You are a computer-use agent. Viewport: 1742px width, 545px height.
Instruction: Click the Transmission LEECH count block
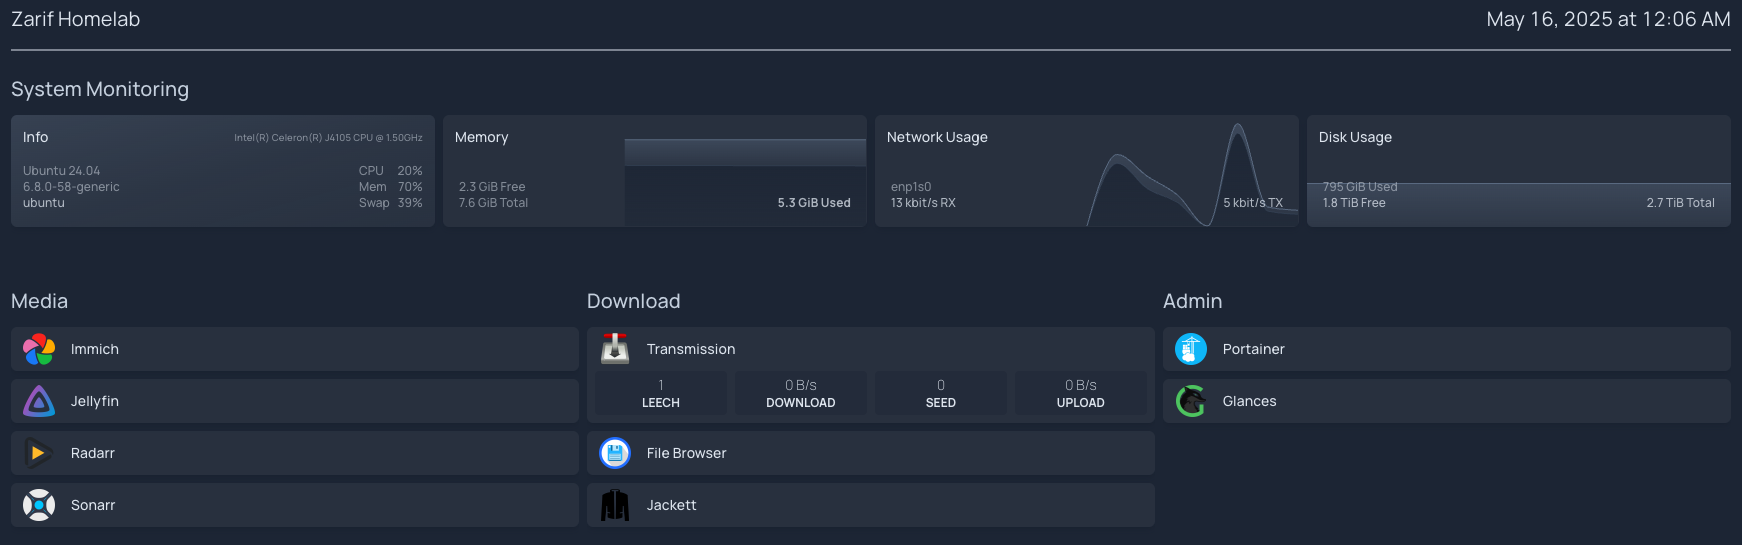tap(660, 393)
